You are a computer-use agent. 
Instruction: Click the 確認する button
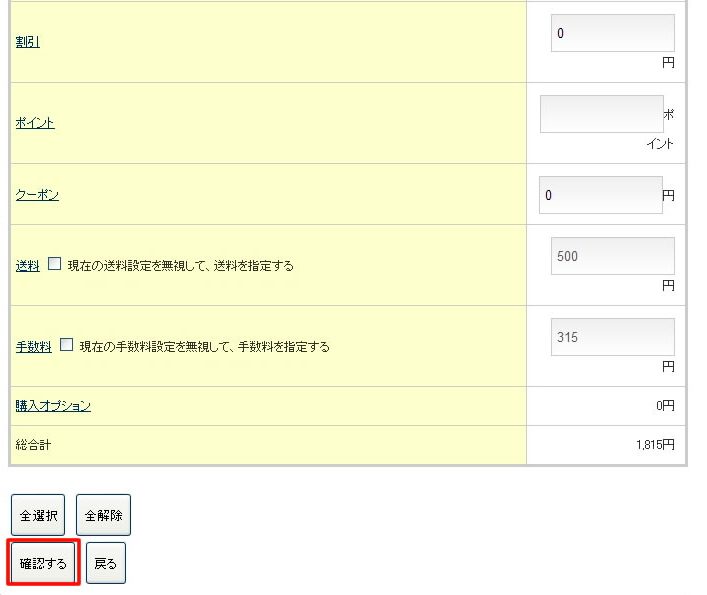coord(43,564)
